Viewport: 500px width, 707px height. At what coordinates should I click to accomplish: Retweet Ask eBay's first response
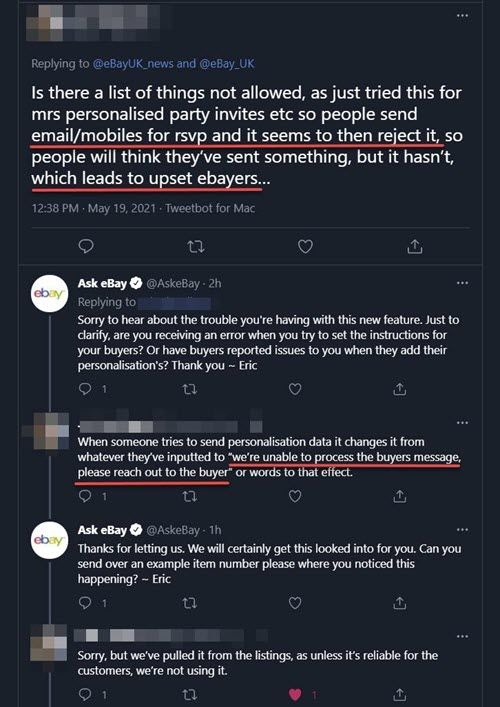click(190, 389)
